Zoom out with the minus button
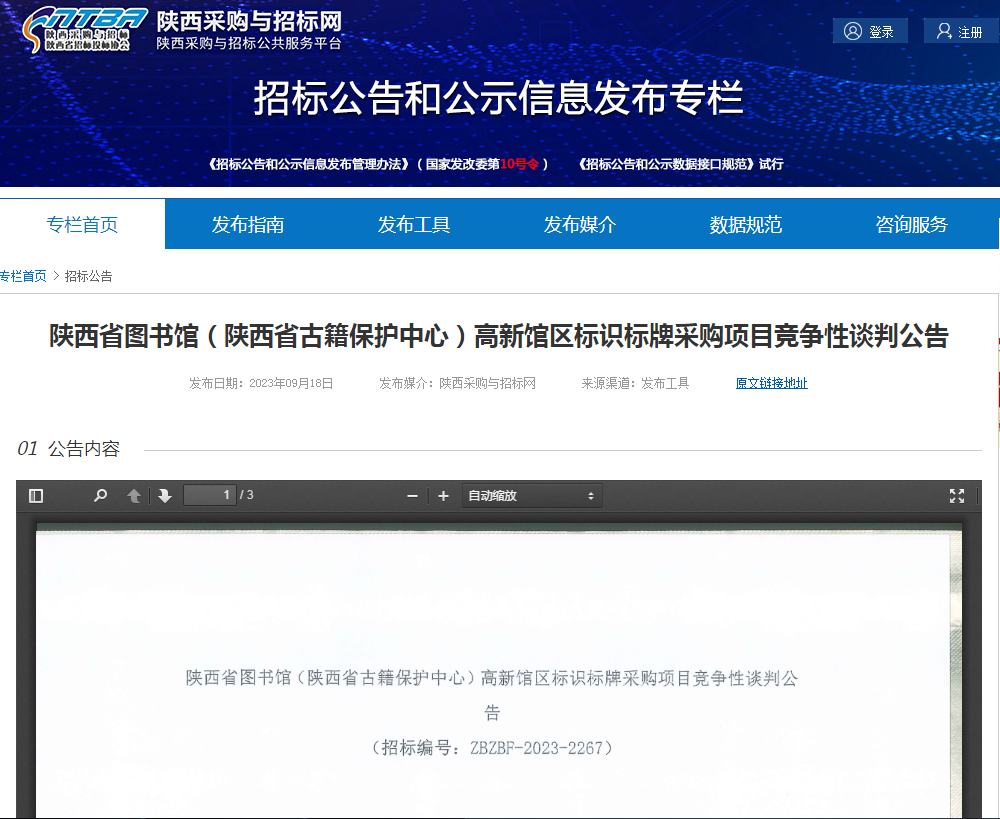 pos(412,496)
